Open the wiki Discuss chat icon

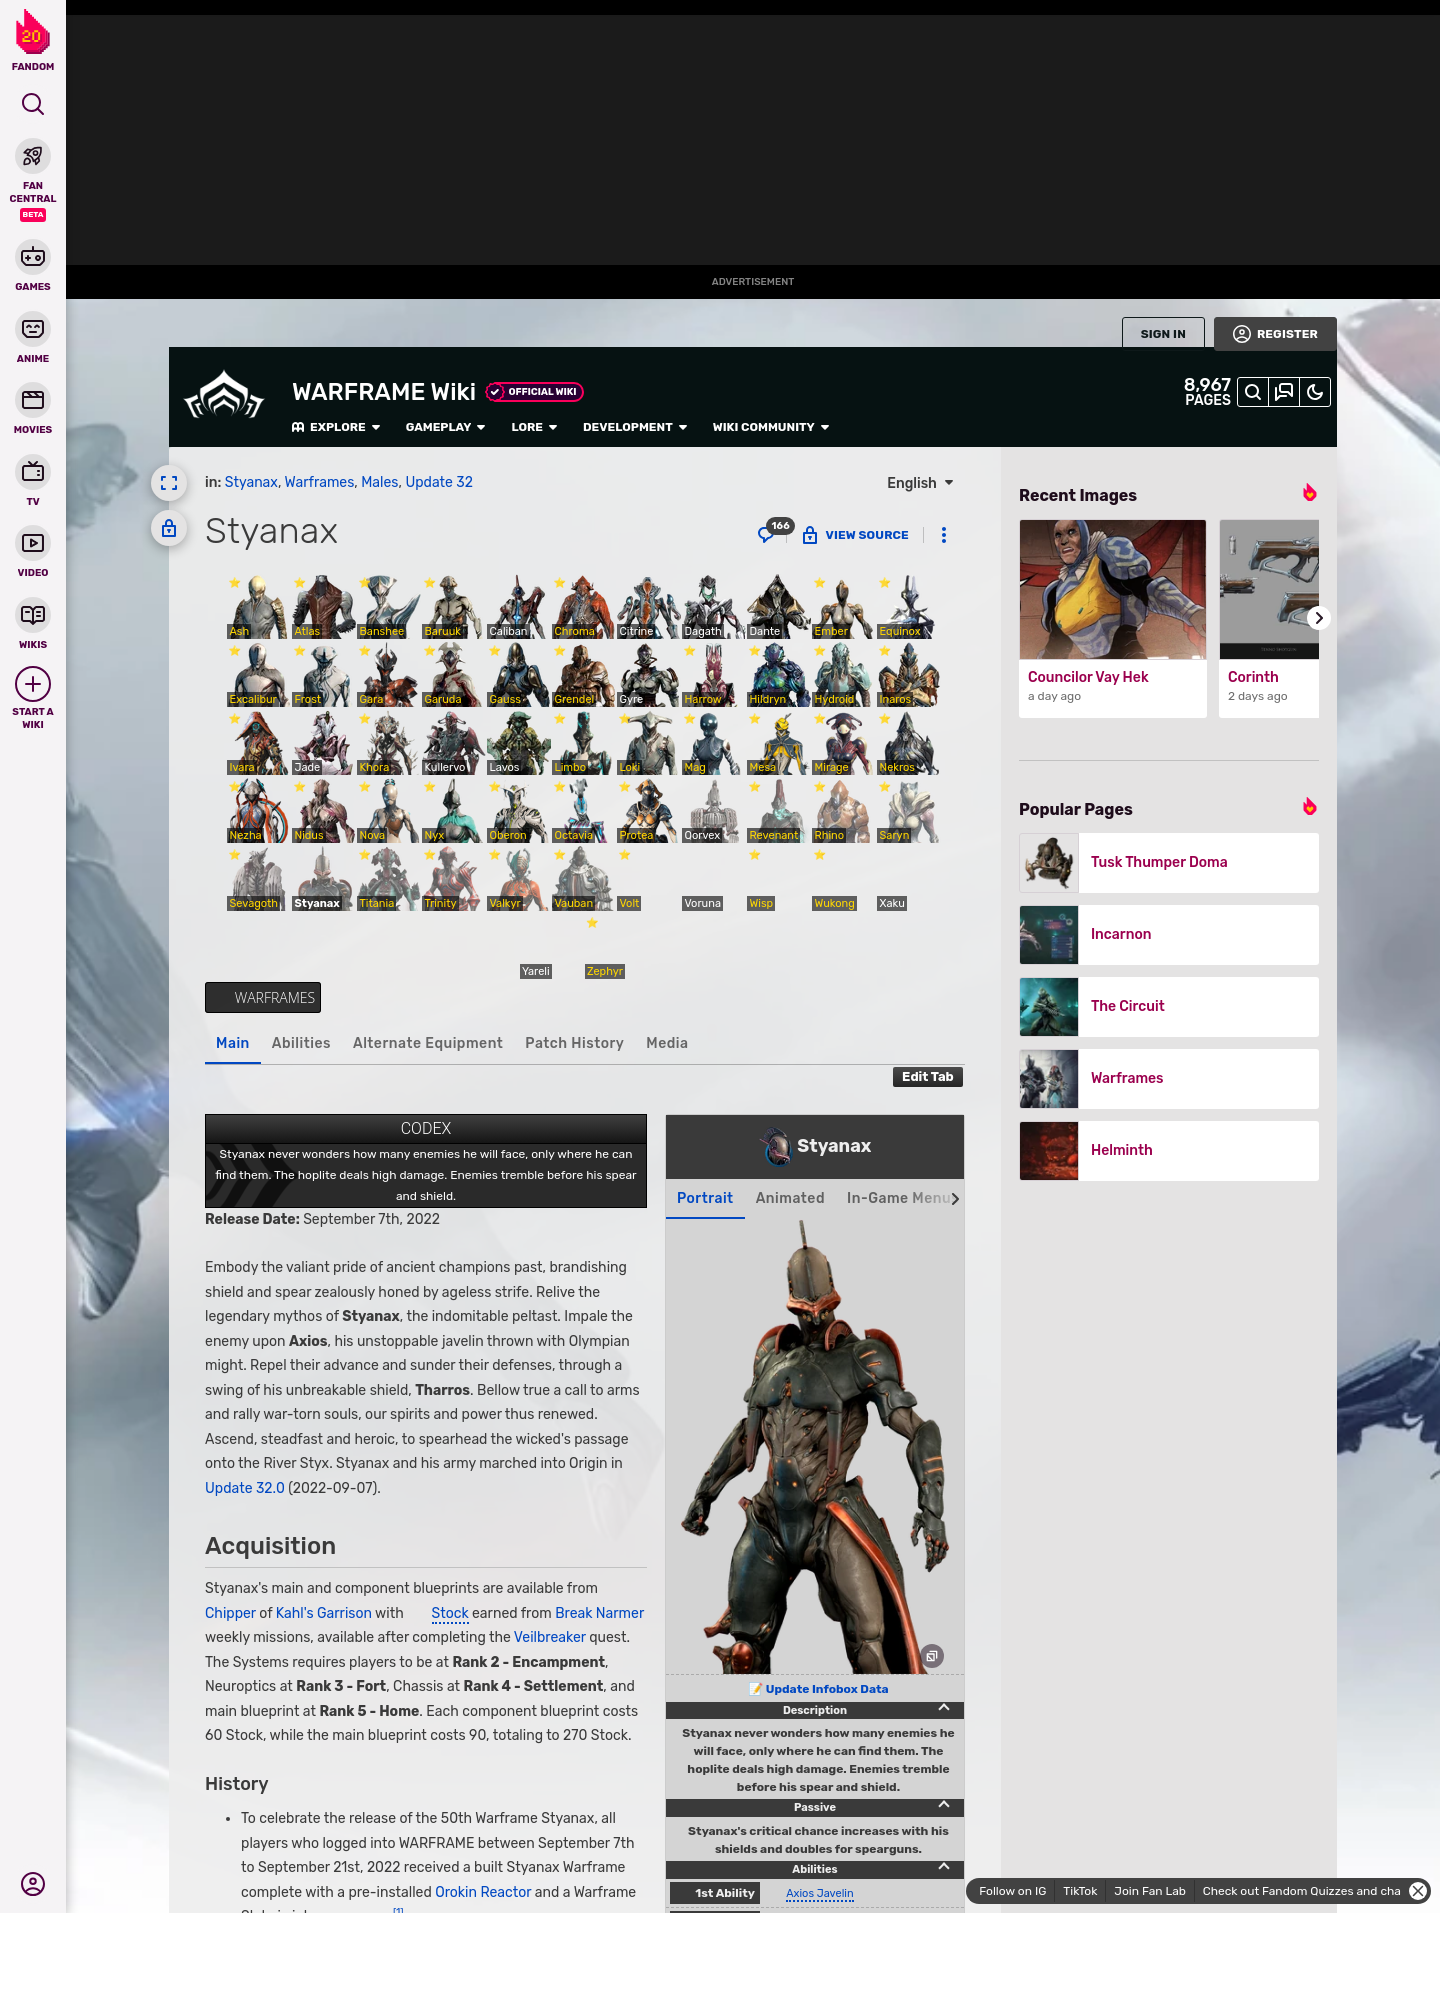click(x=1284, y=392)
